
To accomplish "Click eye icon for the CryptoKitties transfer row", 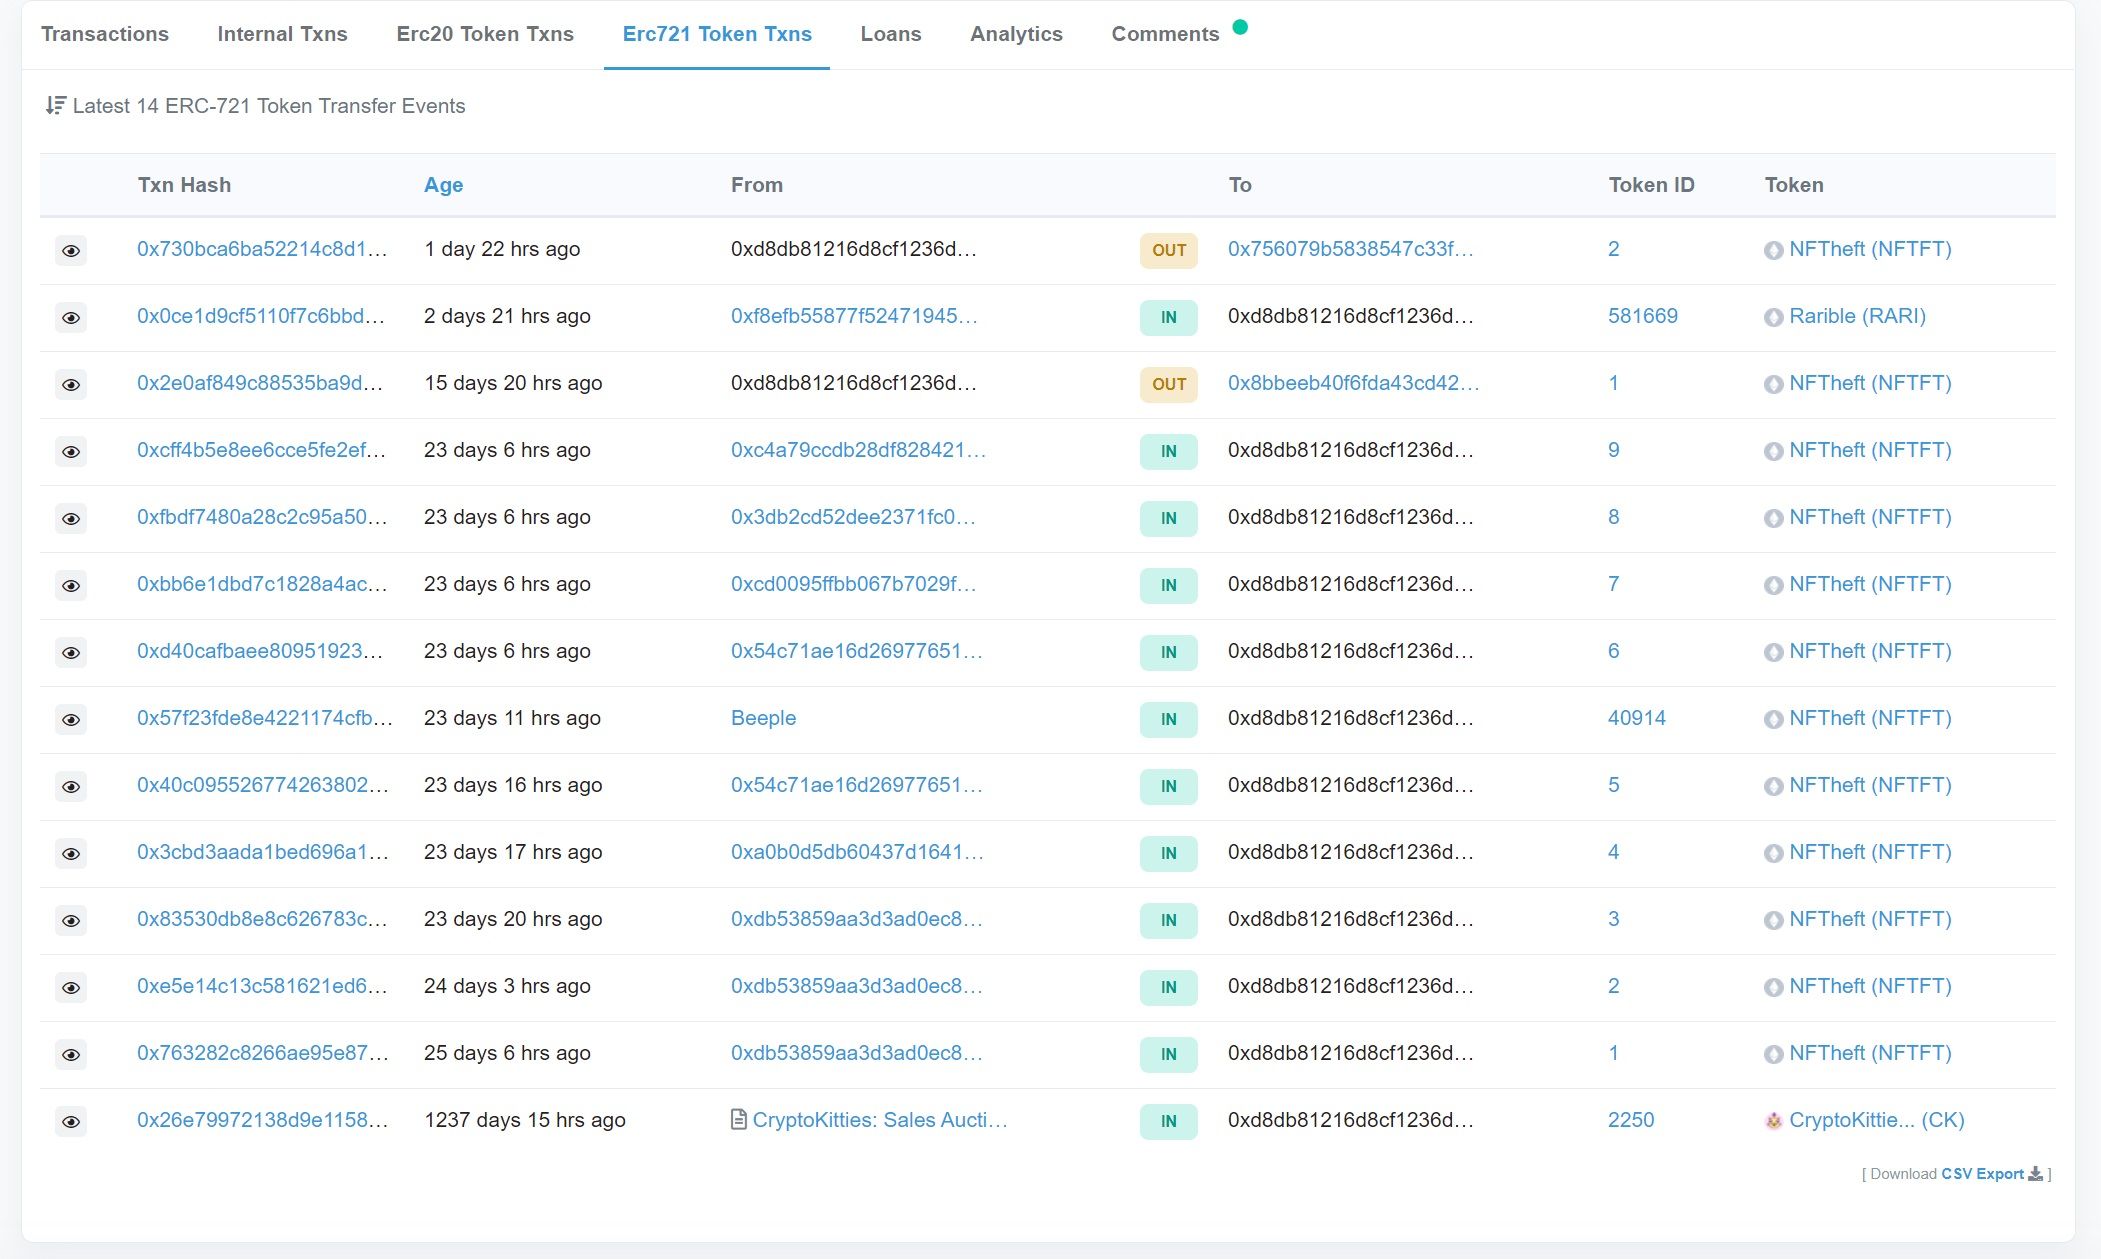I will tap(71, 1122).
